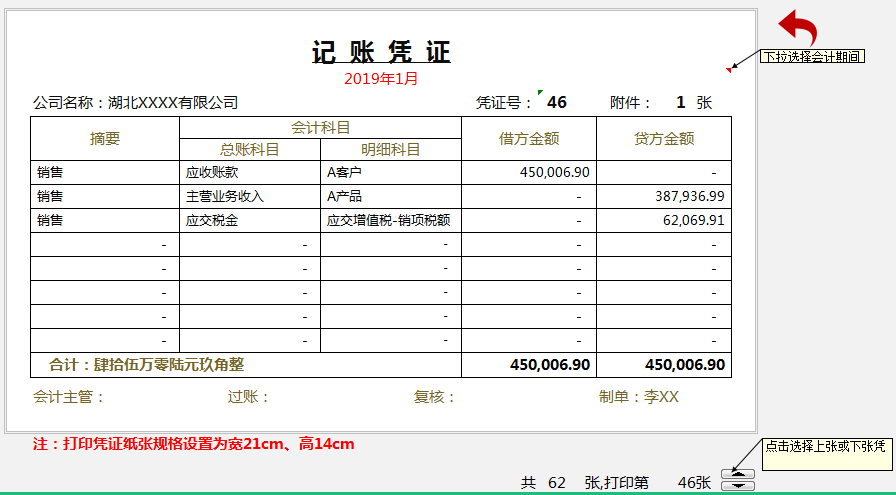This screenshot has height=495, width=896.
Task: Select the credit amount 387,936.99
Action: (664, 196)
